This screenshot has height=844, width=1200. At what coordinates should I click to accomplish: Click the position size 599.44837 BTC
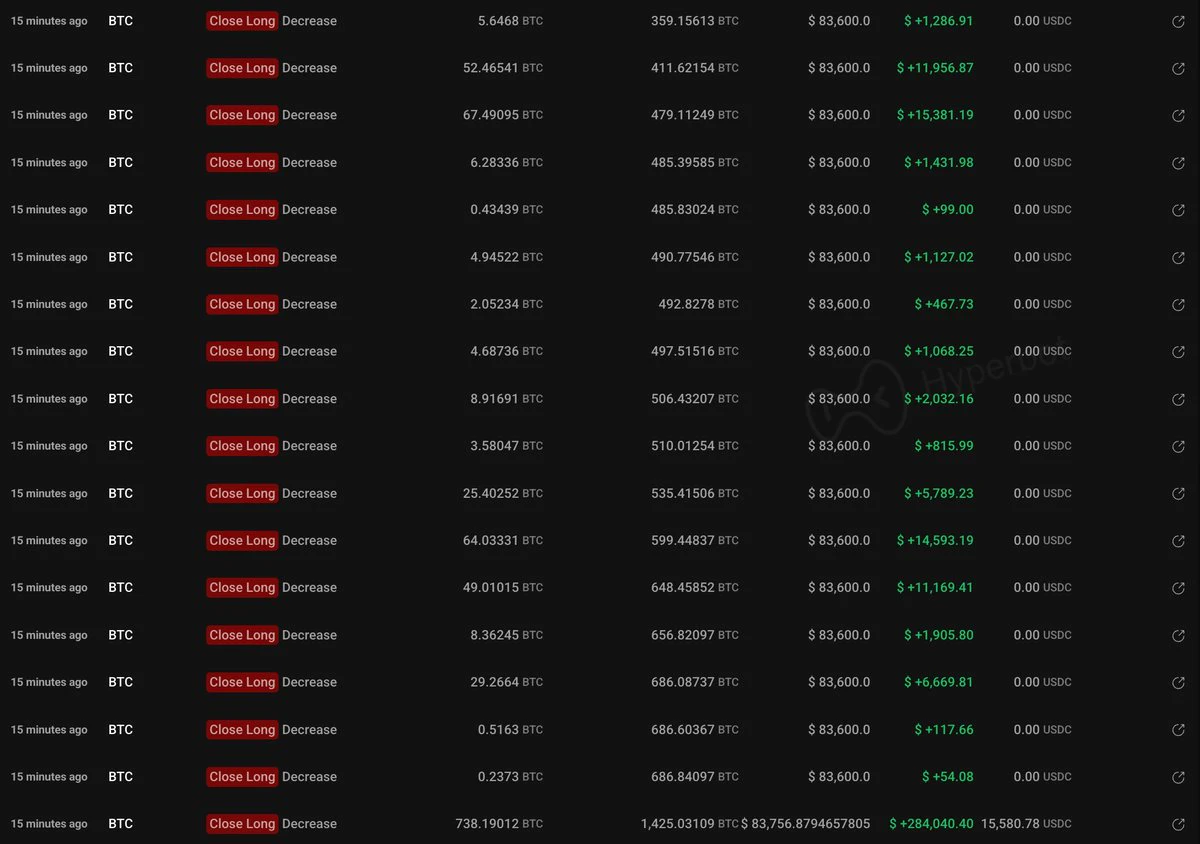pyautogui.click(x=695, y=541)
